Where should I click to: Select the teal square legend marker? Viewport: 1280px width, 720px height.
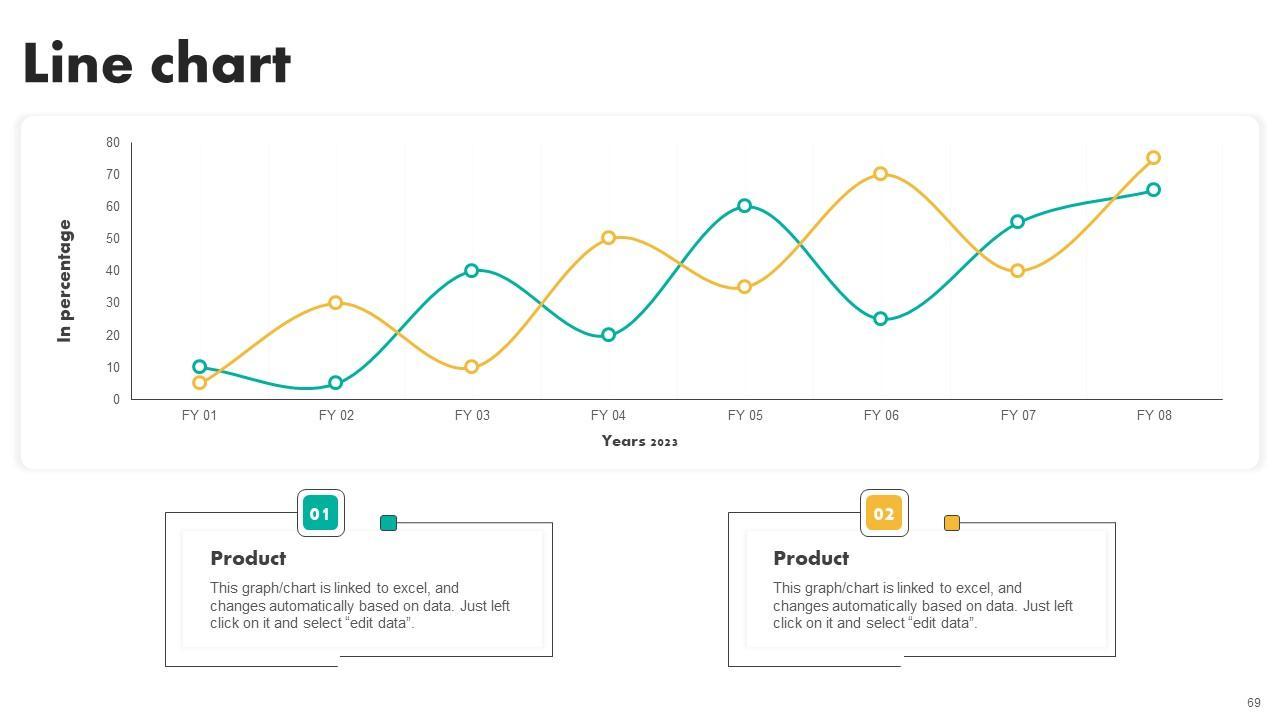pyautogui.click(x=389, y=523)
